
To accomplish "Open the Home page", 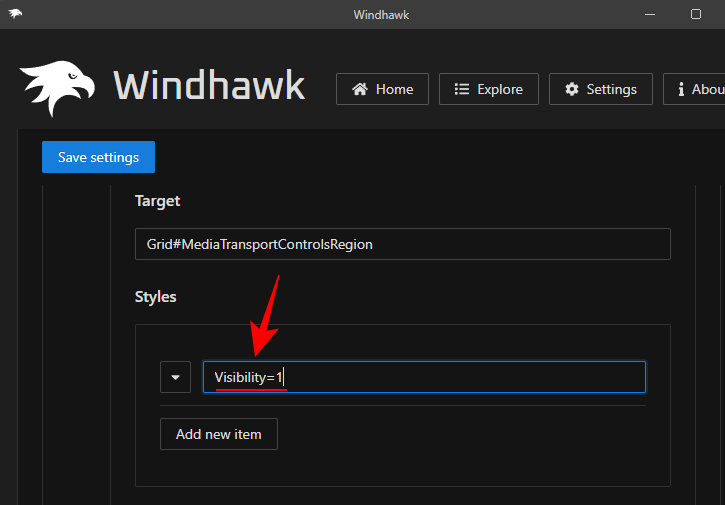I will (382, 89).
